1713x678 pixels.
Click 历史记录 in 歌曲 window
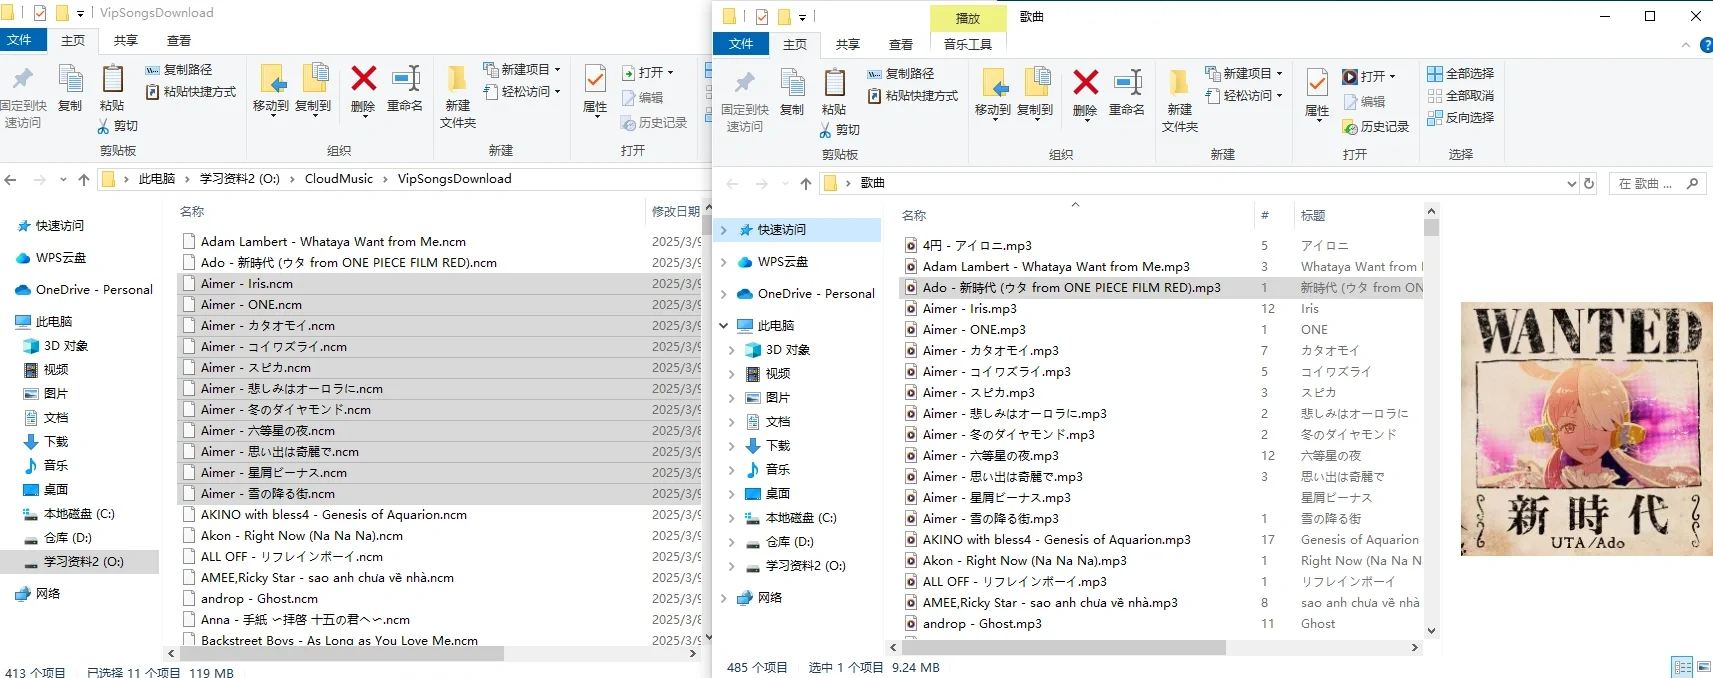pyautogui.click(x=1376, y=127)
